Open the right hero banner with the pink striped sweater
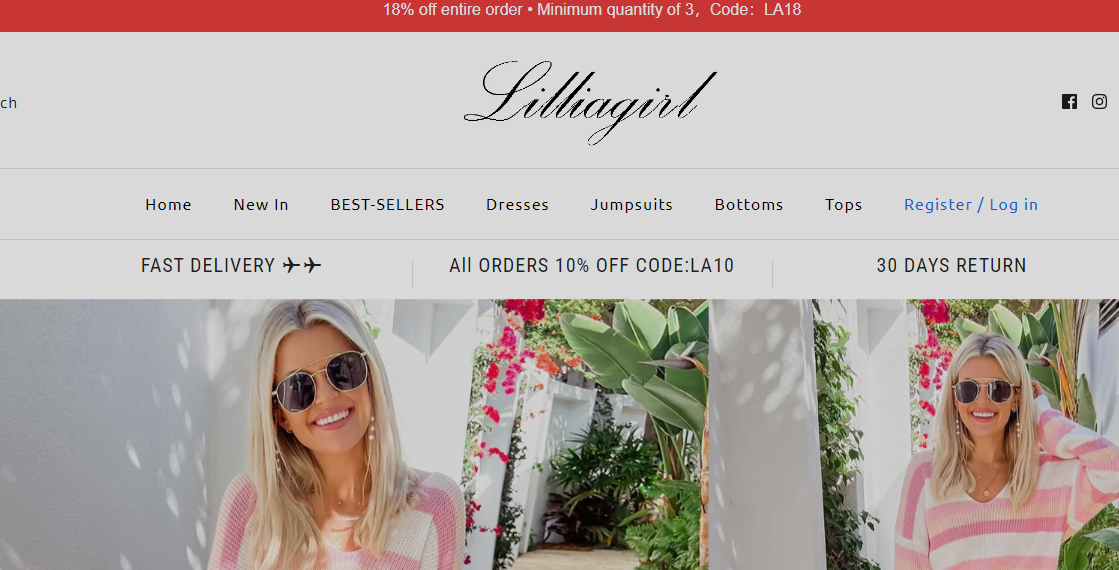Image resolution: width=1119 pixels, height=570 pixels. pos(913,434)
